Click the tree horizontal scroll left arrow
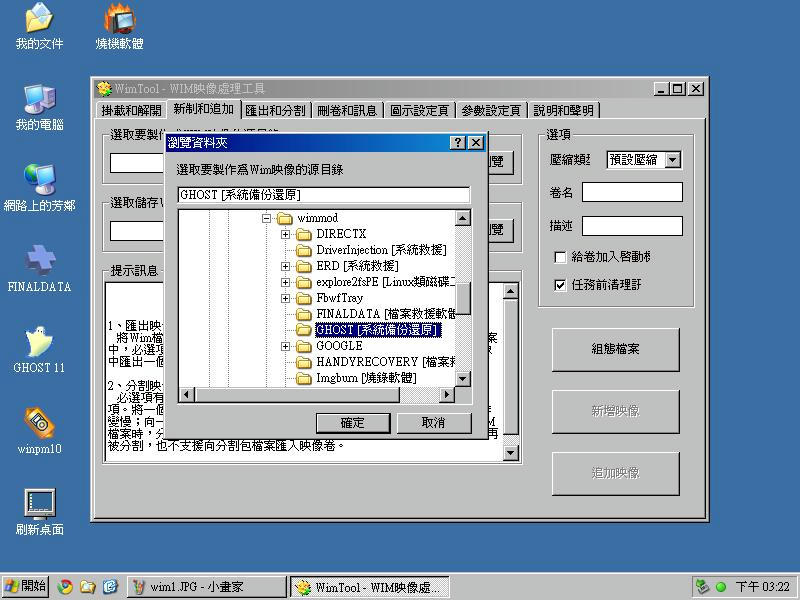The image size is (800, 600). pyautogui.click(x=187, y=394)
